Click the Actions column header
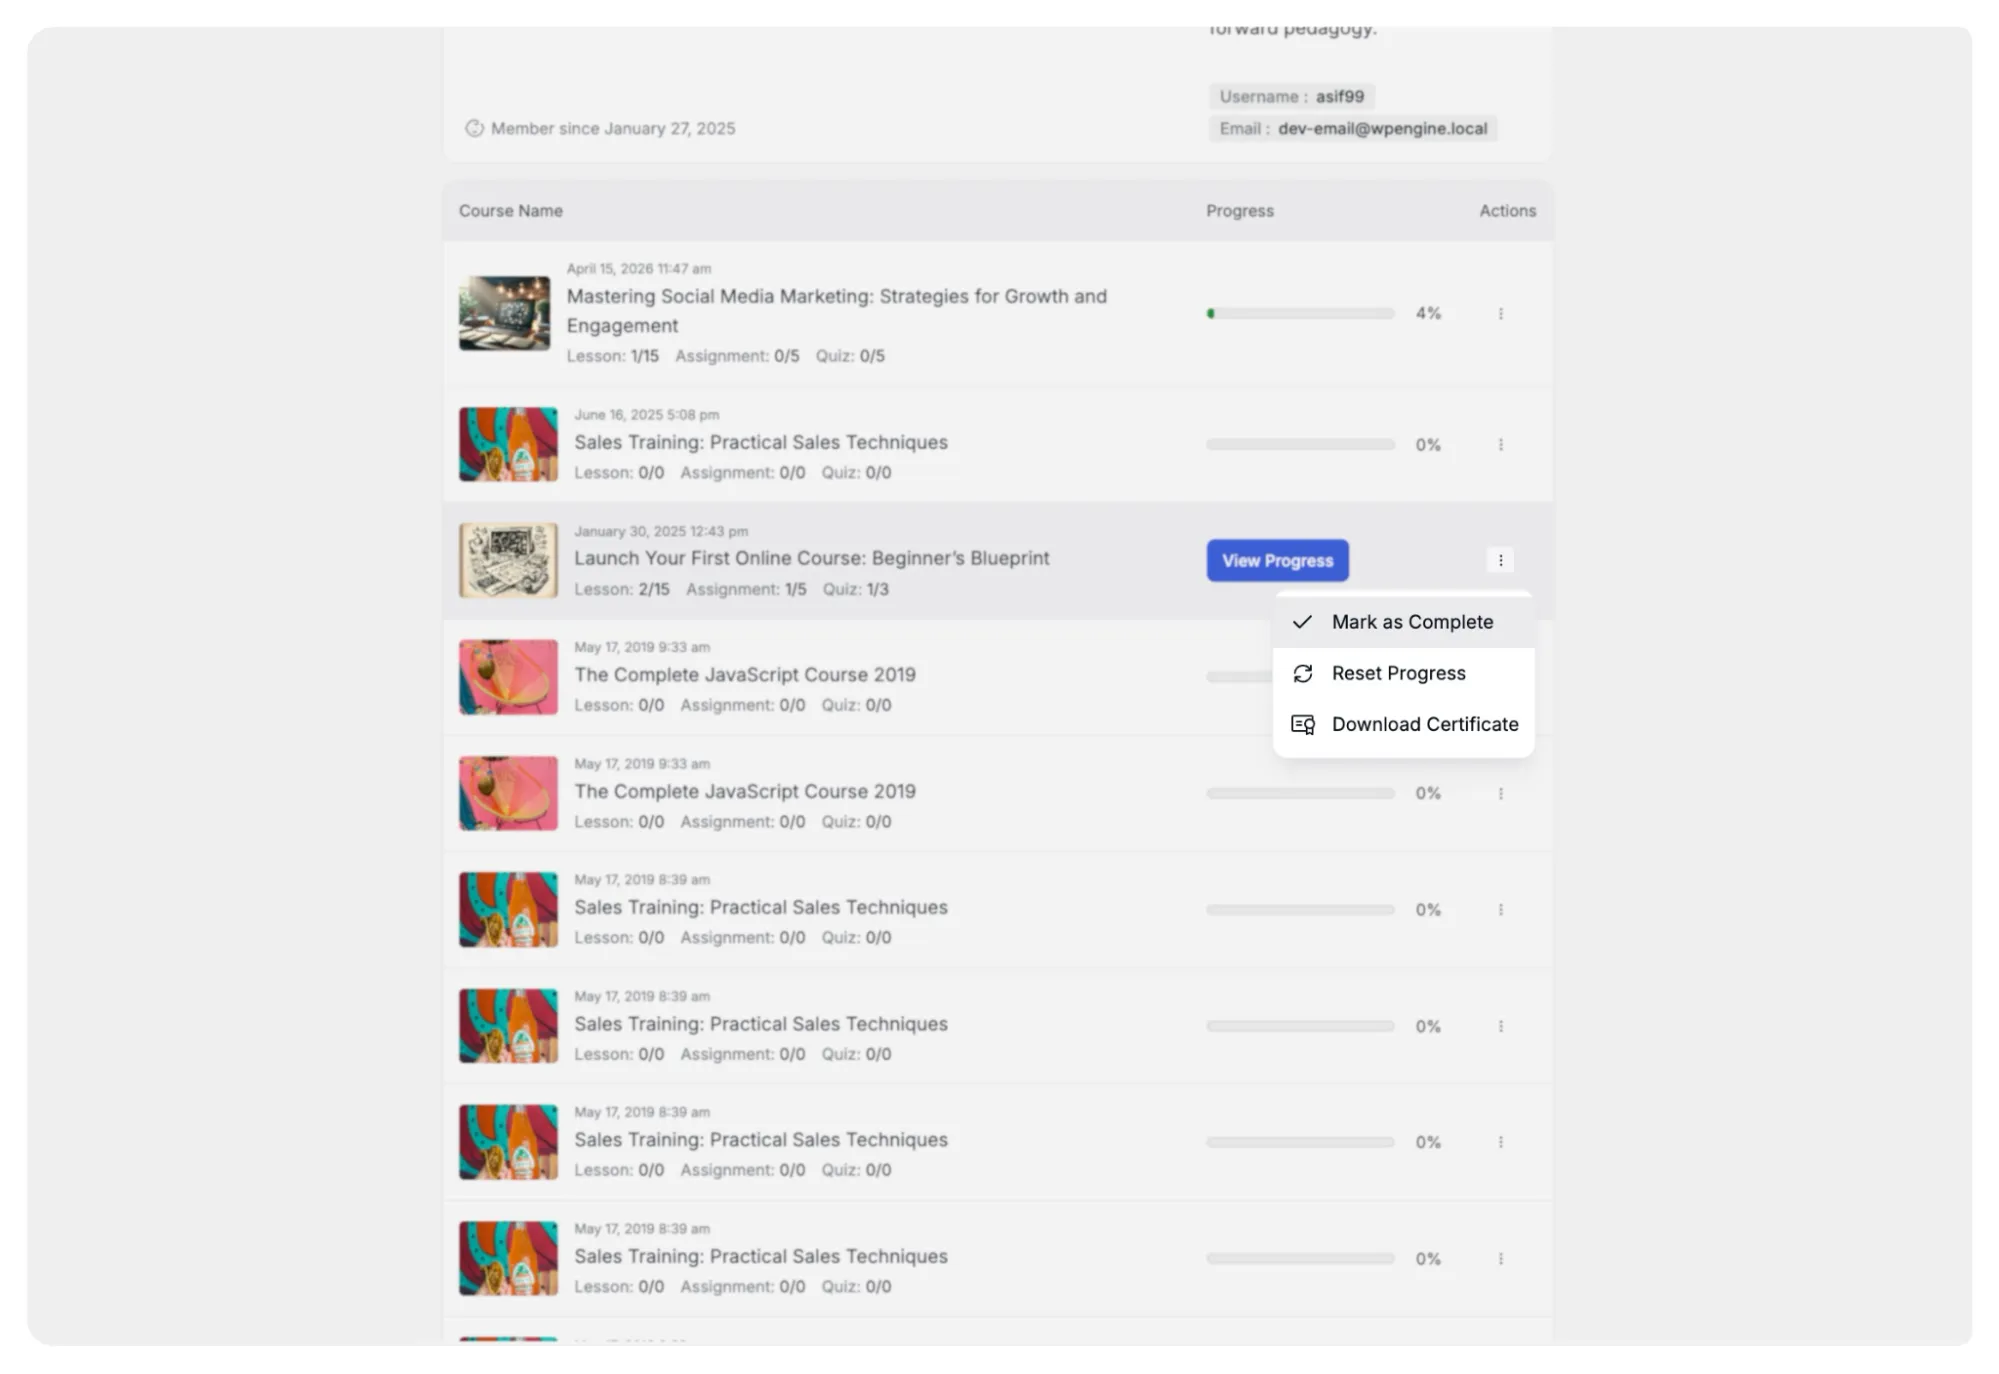 (x=1507, y=211)
